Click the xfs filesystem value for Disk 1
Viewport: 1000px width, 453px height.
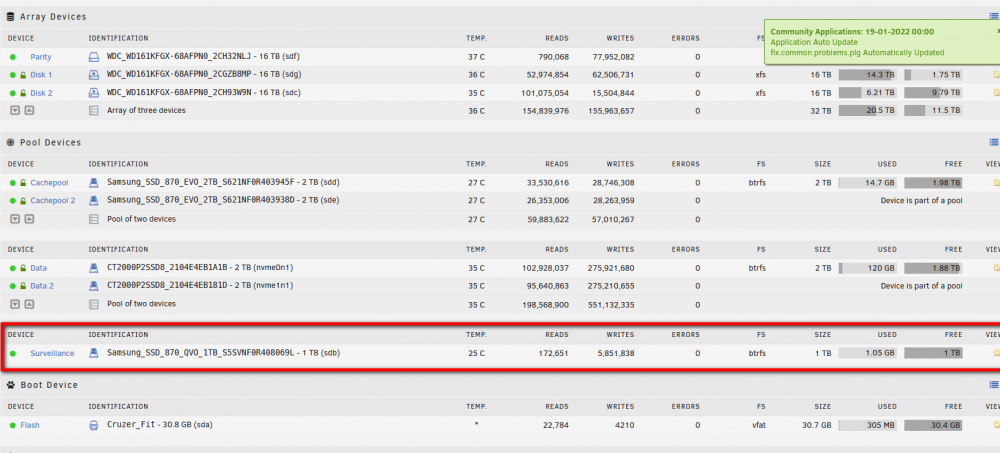(760, 75)
